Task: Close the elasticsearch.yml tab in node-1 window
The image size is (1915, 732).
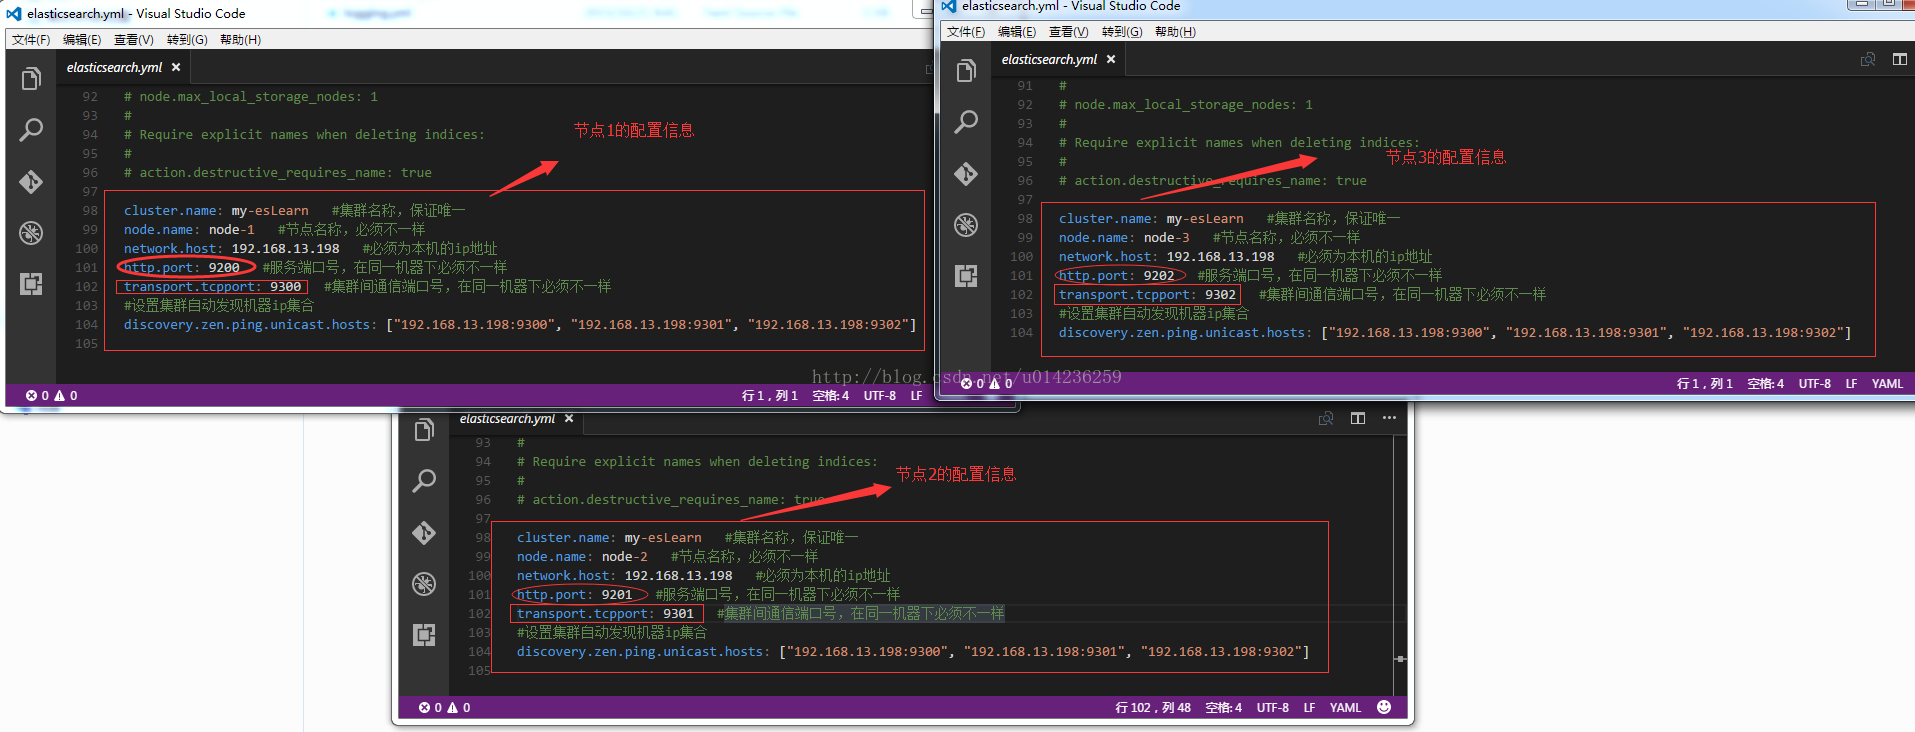Action: [176, 67]
